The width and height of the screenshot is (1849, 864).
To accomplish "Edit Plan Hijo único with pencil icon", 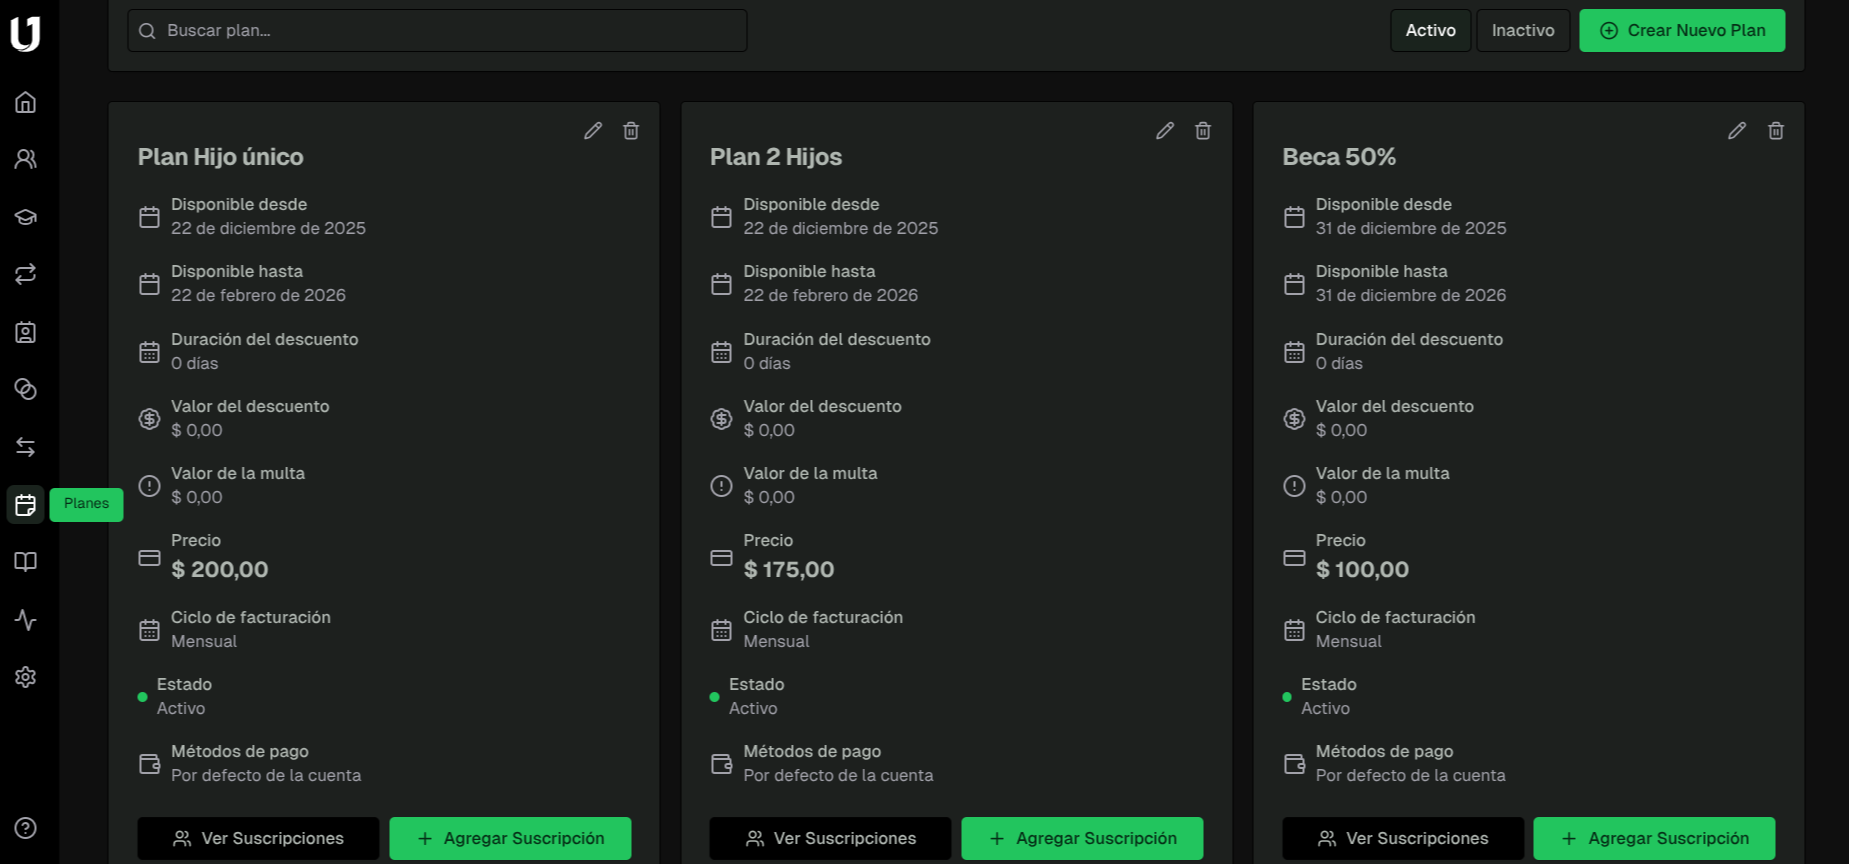I will (x=593, y=131).
